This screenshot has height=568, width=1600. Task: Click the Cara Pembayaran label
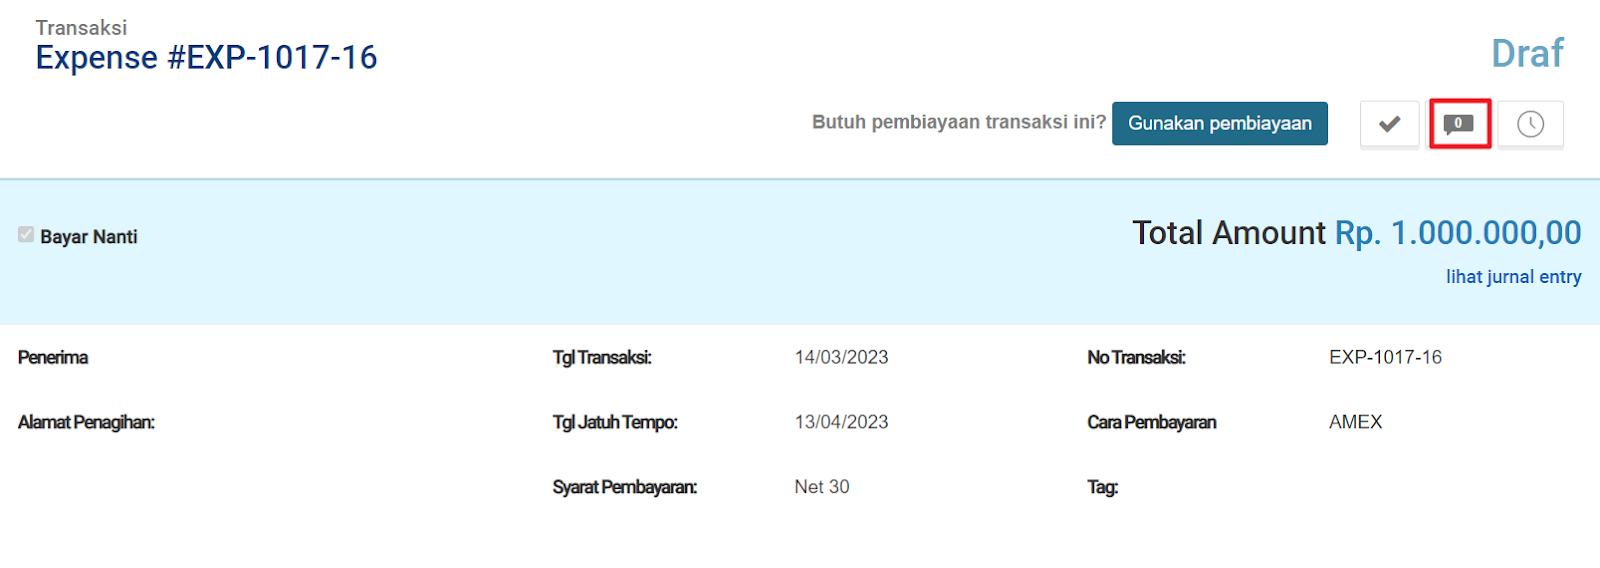[x=1152, y=422]
